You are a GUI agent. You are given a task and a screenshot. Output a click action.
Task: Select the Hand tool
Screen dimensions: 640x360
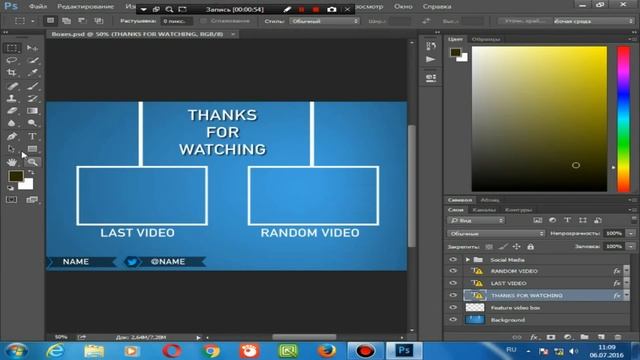(x=12, y=162)
